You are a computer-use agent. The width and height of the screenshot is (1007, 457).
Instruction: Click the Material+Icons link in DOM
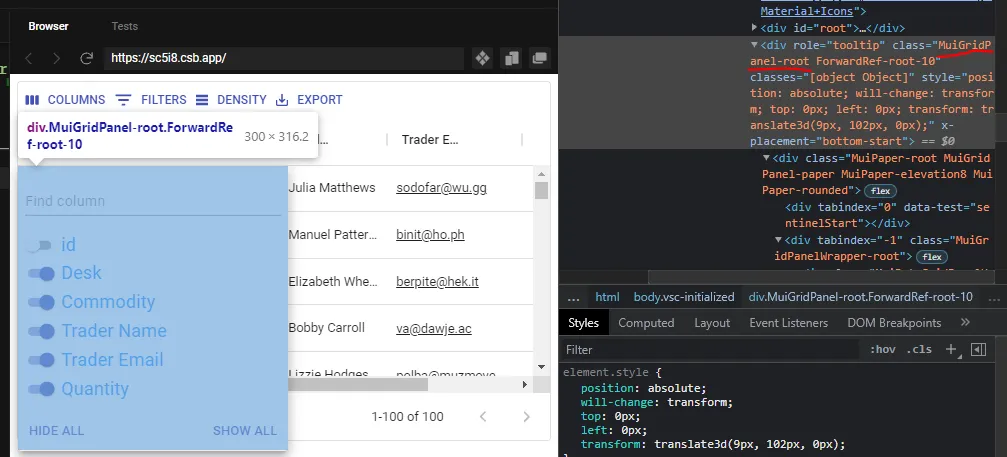click(x=807, y=11)
